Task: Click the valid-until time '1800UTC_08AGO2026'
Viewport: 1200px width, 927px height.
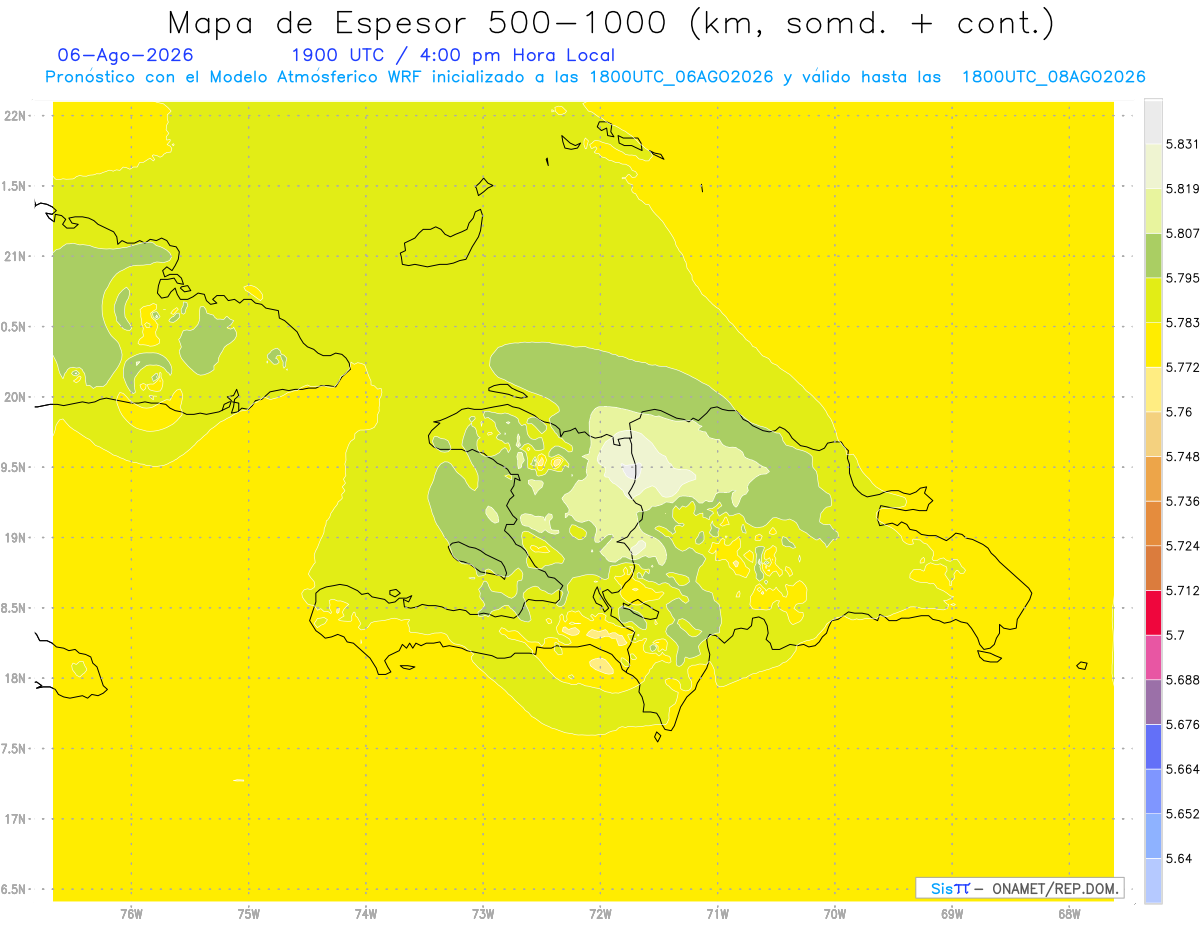Action: (1053, 77)
